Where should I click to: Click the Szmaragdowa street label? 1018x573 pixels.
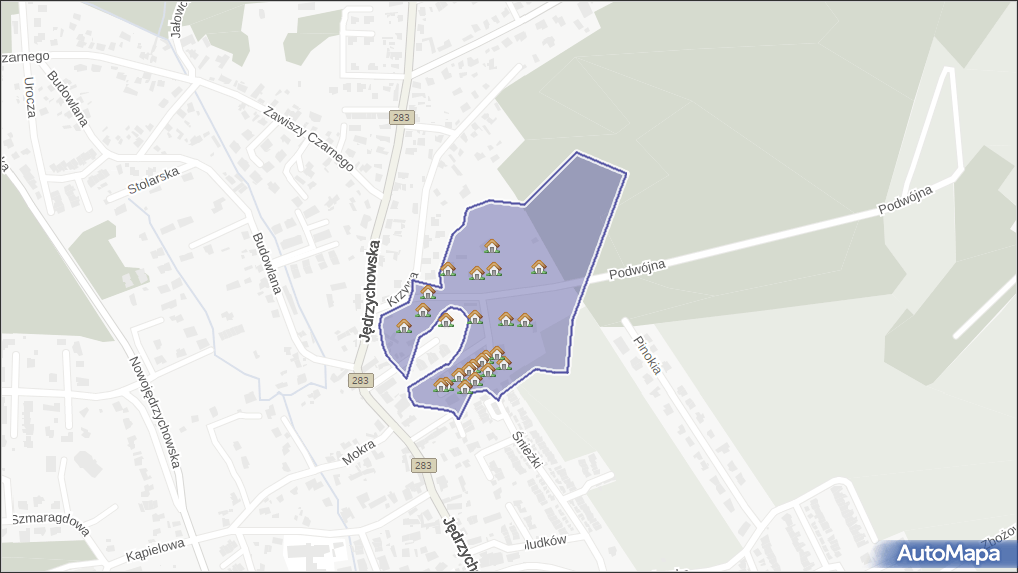click(x=50, y=524)
